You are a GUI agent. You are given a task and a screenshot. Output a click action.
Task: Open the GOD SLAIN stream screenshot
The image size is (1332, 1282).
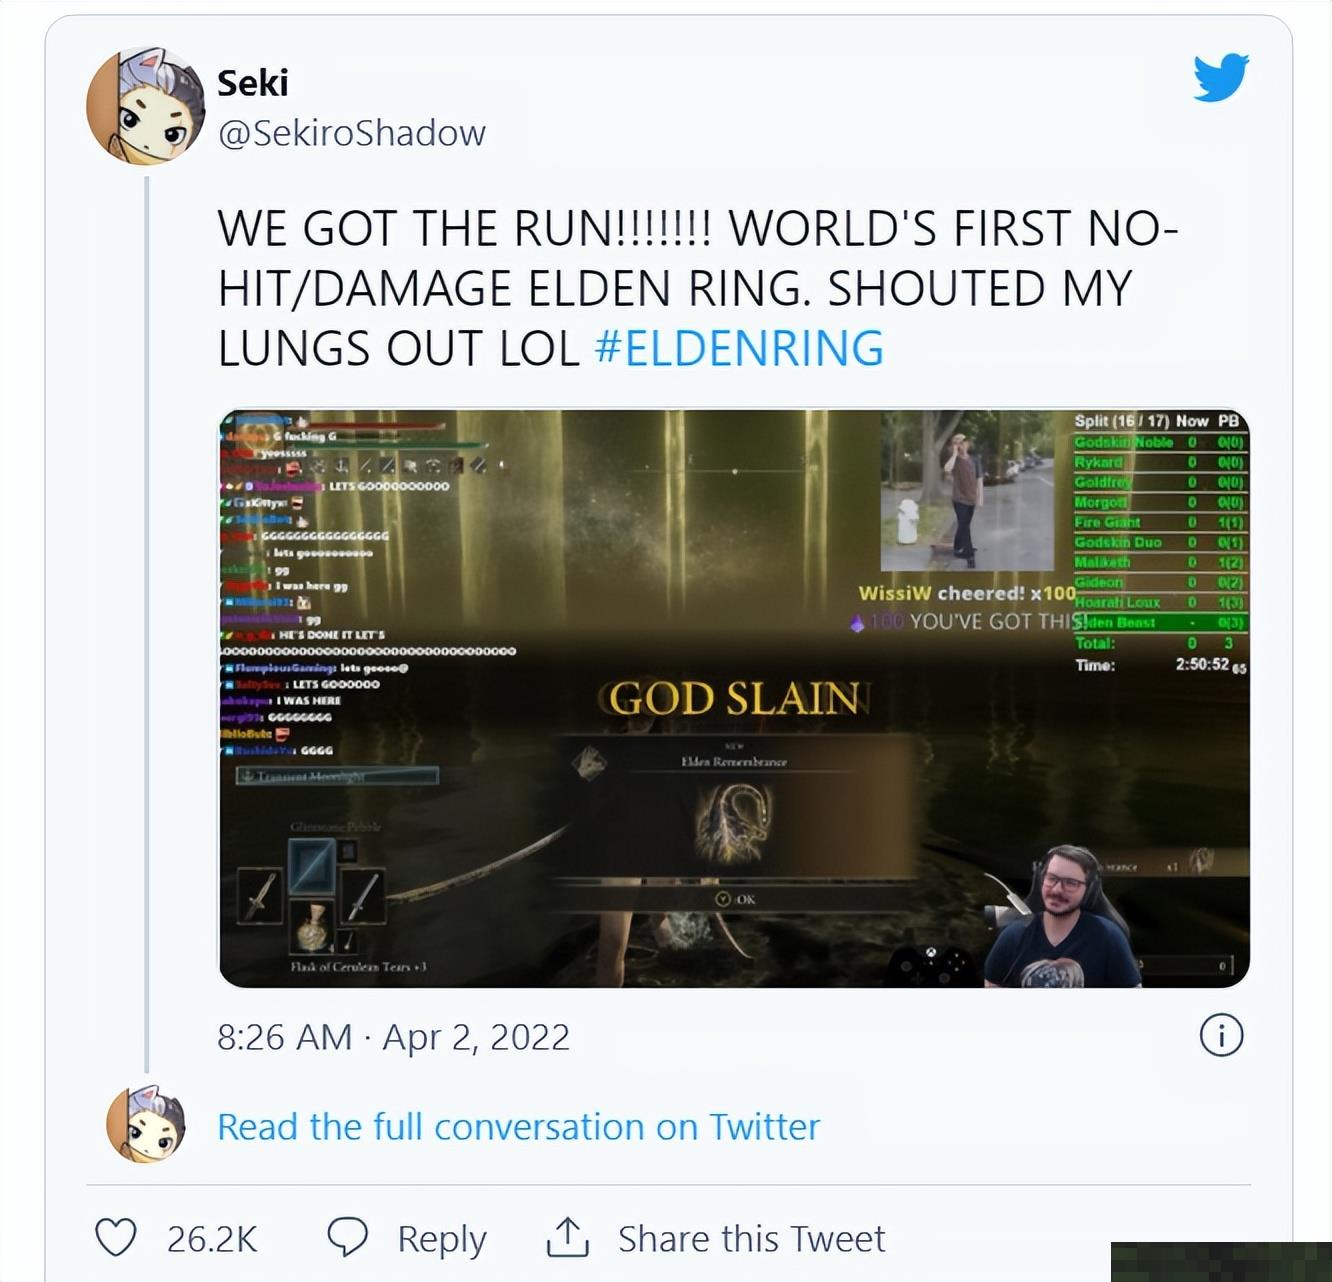[x=734, y=698]
